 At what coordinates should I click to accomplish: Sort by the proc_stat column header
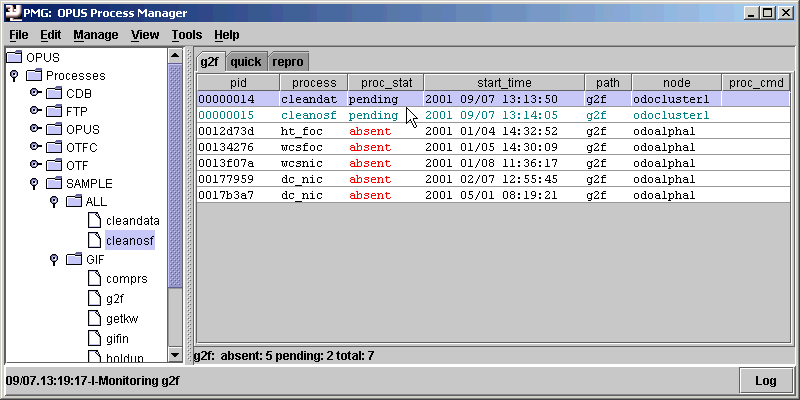(x=386, y=83)
